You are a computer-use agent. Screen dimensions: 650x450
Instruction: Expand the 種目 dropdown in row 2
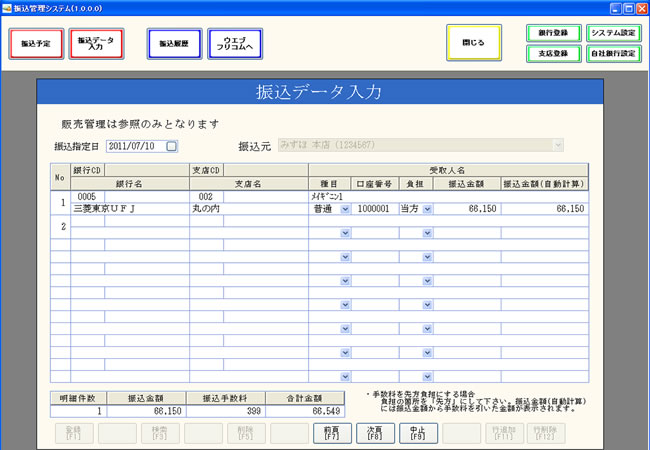coord(345,234)
